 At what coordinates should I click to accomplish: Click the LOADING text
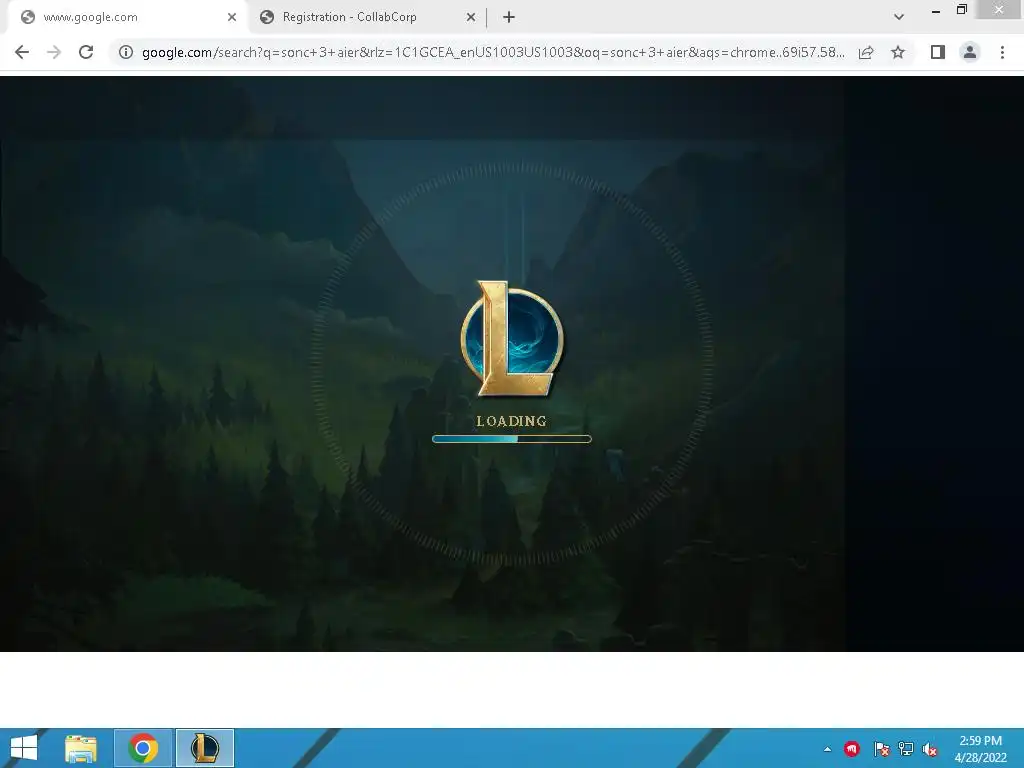(x=511, y=421)
